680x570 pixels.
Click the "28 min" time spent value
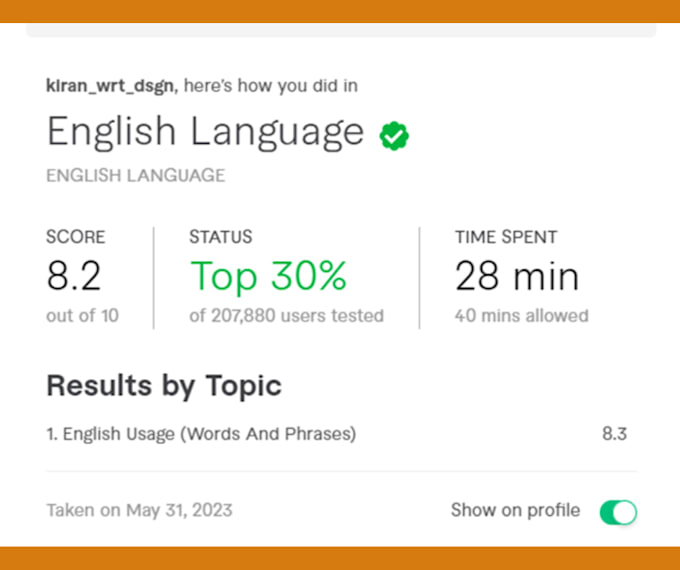[516, 276]
